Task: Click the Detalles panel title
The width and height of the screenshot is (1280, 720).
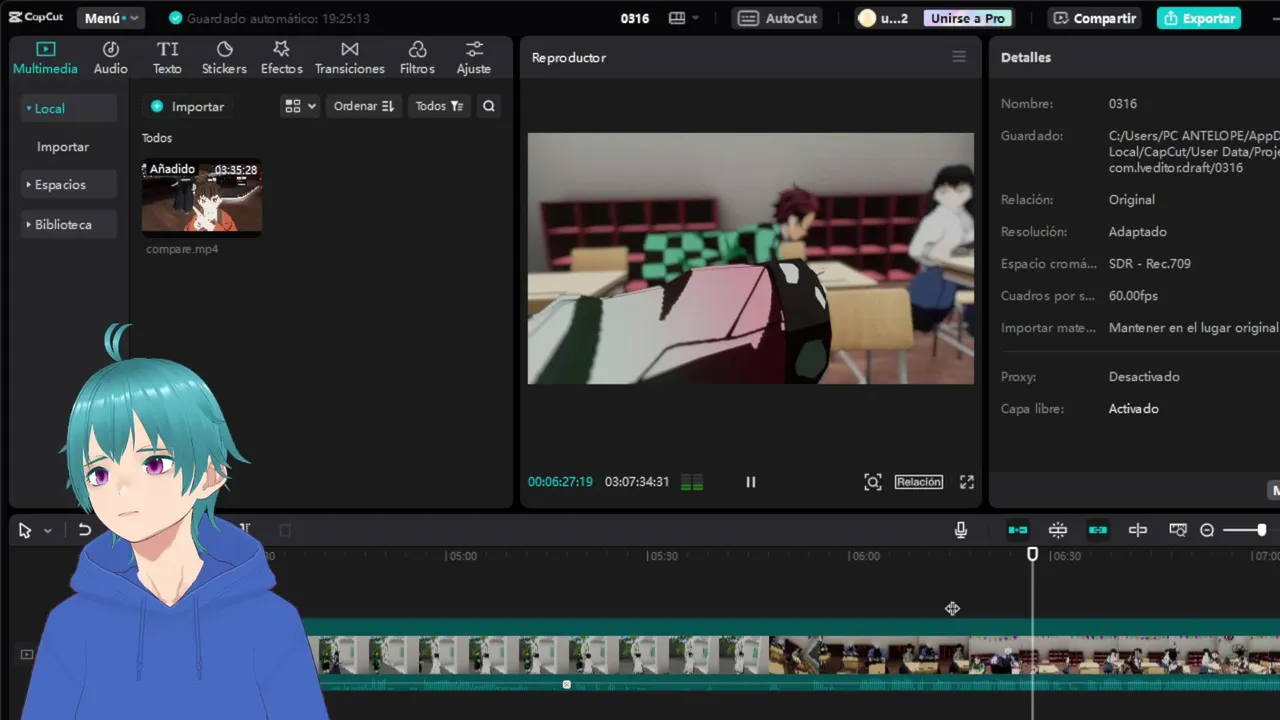Action: [x=1026, y=58]
